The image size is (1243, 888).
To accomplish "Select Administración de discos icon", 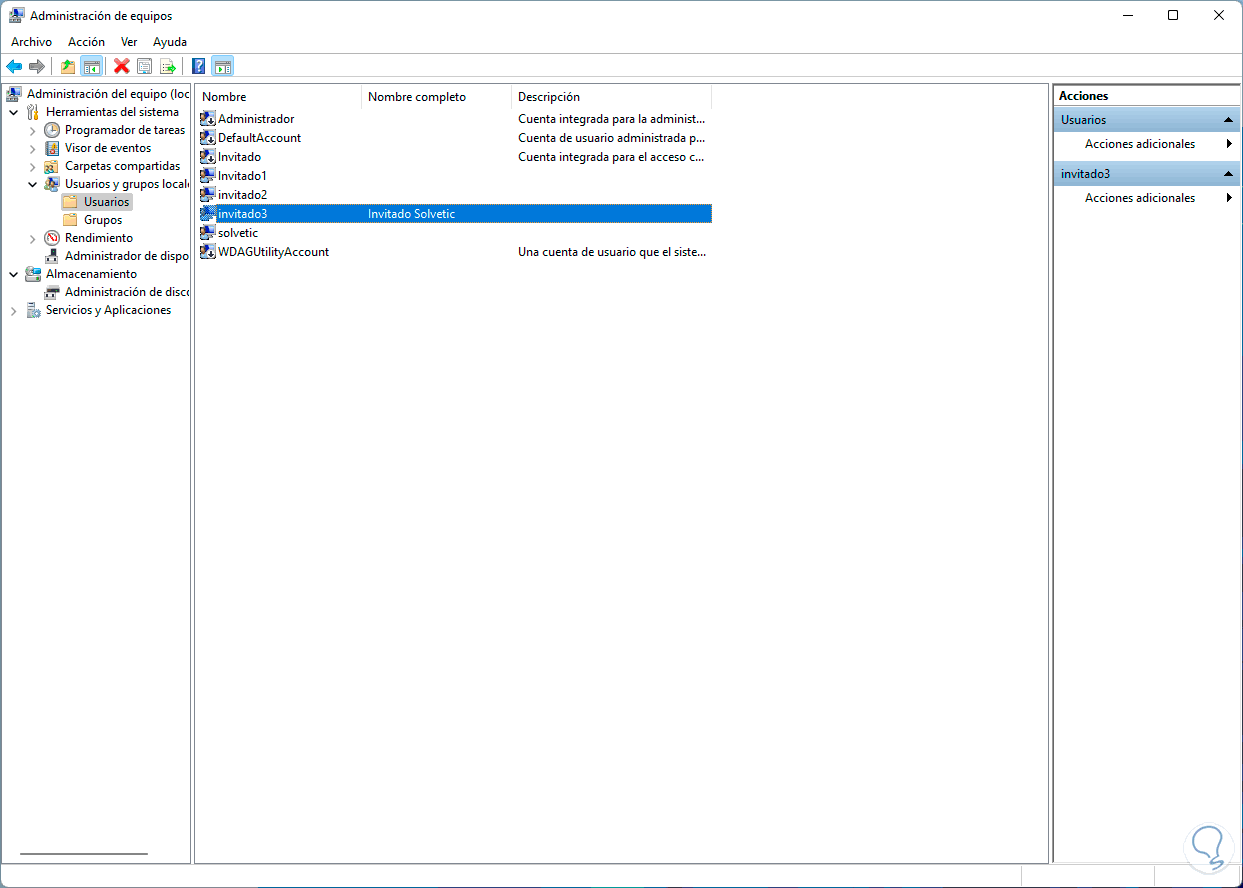I will pos(52,292).
